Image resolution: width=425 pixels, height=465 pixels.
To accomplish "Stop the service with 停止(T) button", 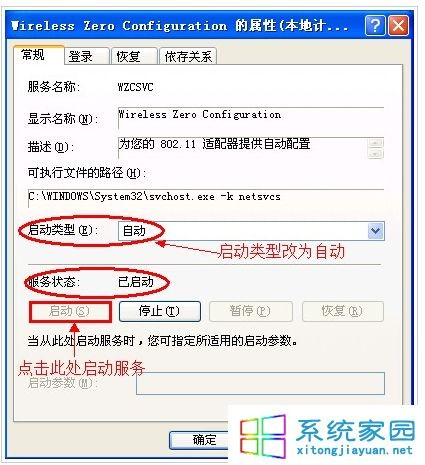I will [x=160, y=312].
